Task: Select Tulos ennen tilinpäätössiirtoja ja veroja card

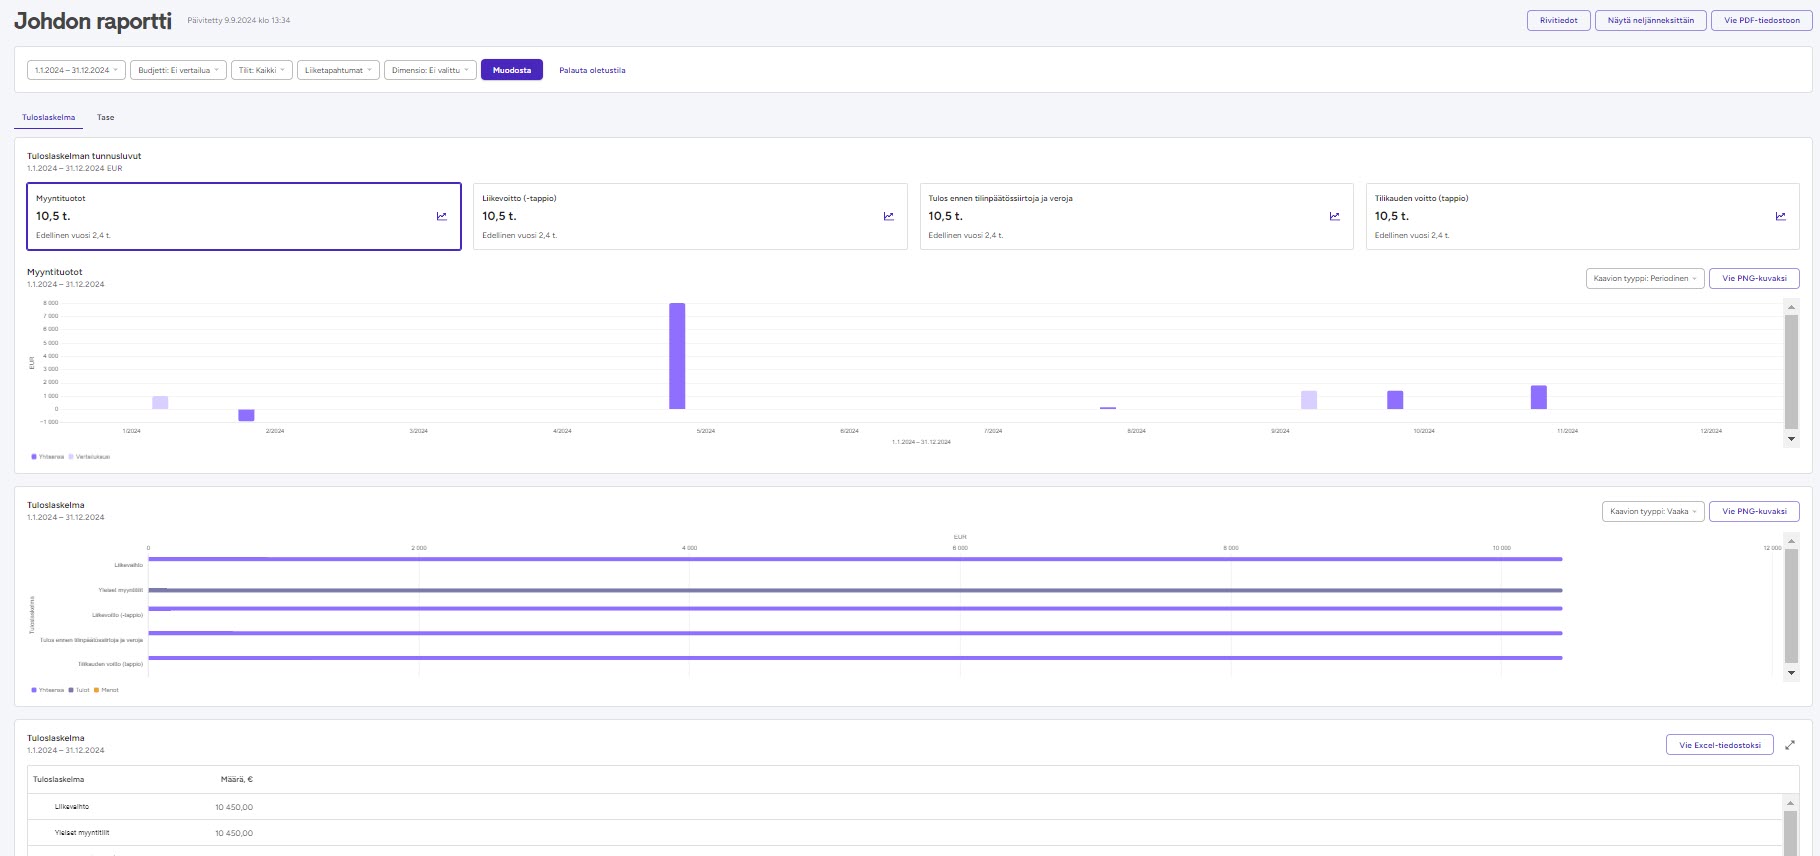Action: tap(1136, 216)
